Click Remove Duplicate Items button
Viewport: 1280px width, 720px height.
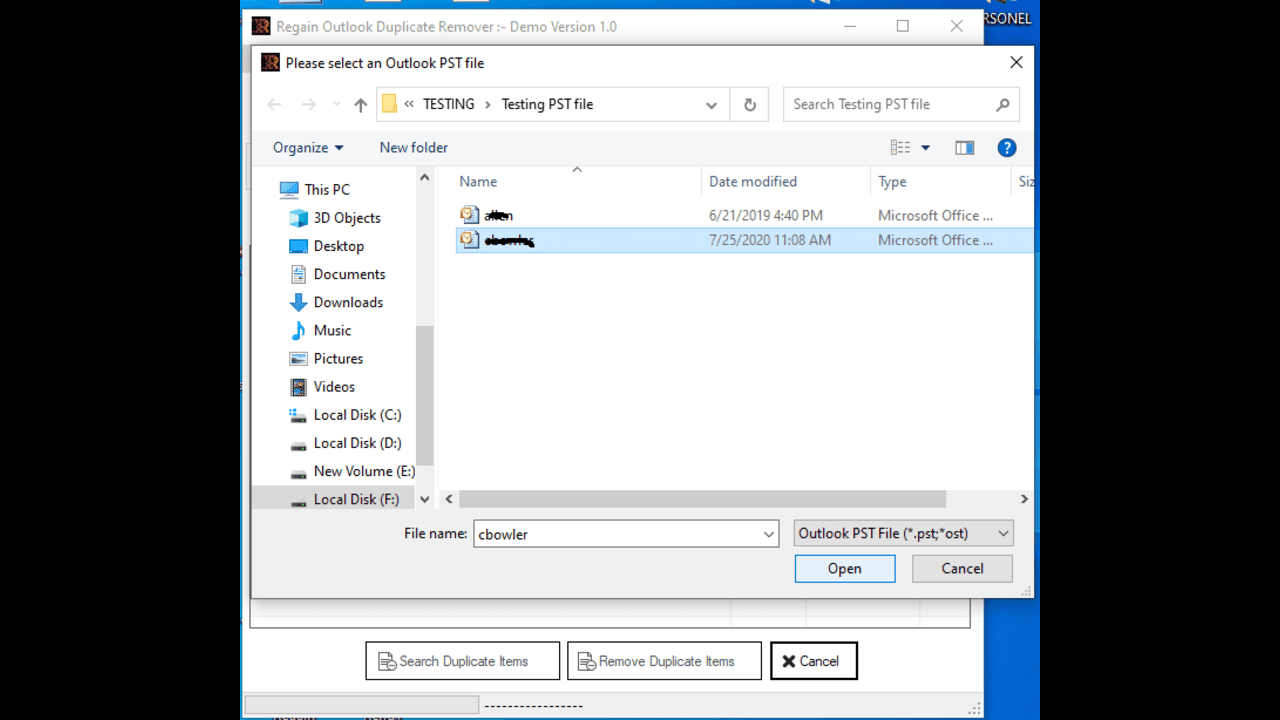pos(665,661)
